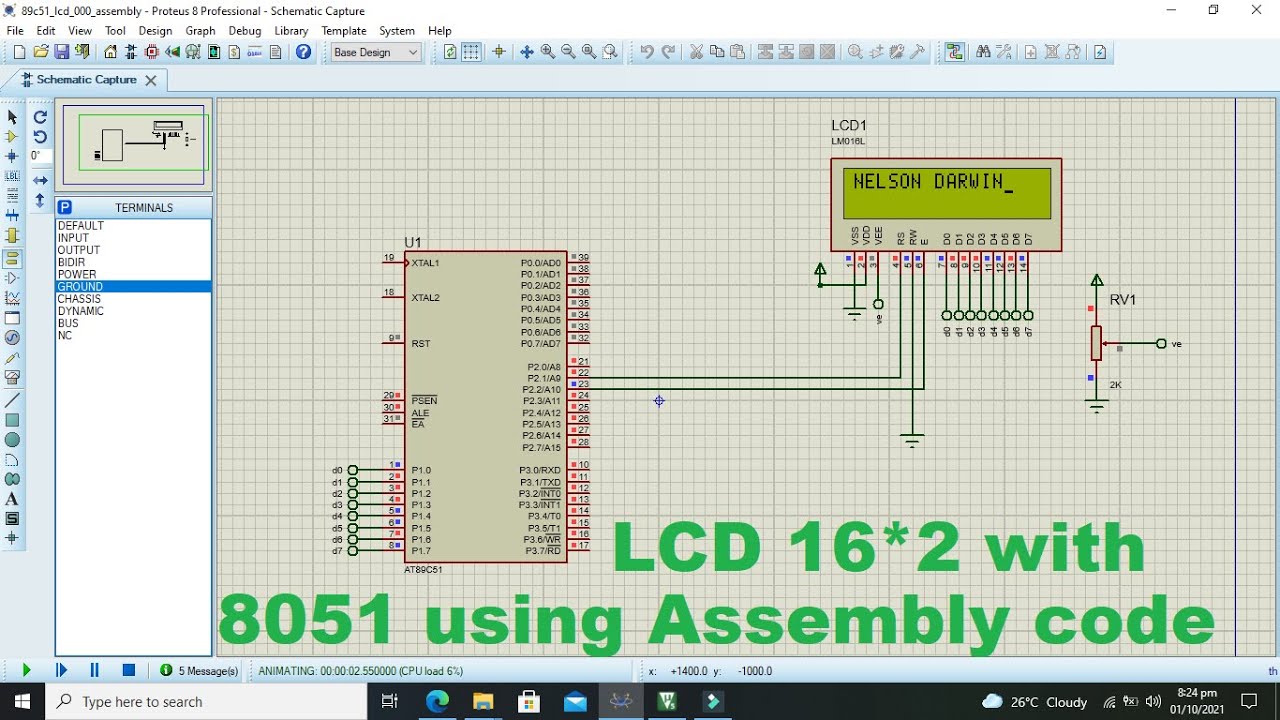Step the simulation forward
The height and width of the screenshot is (720, 1280).
click(x=62, y=670)
